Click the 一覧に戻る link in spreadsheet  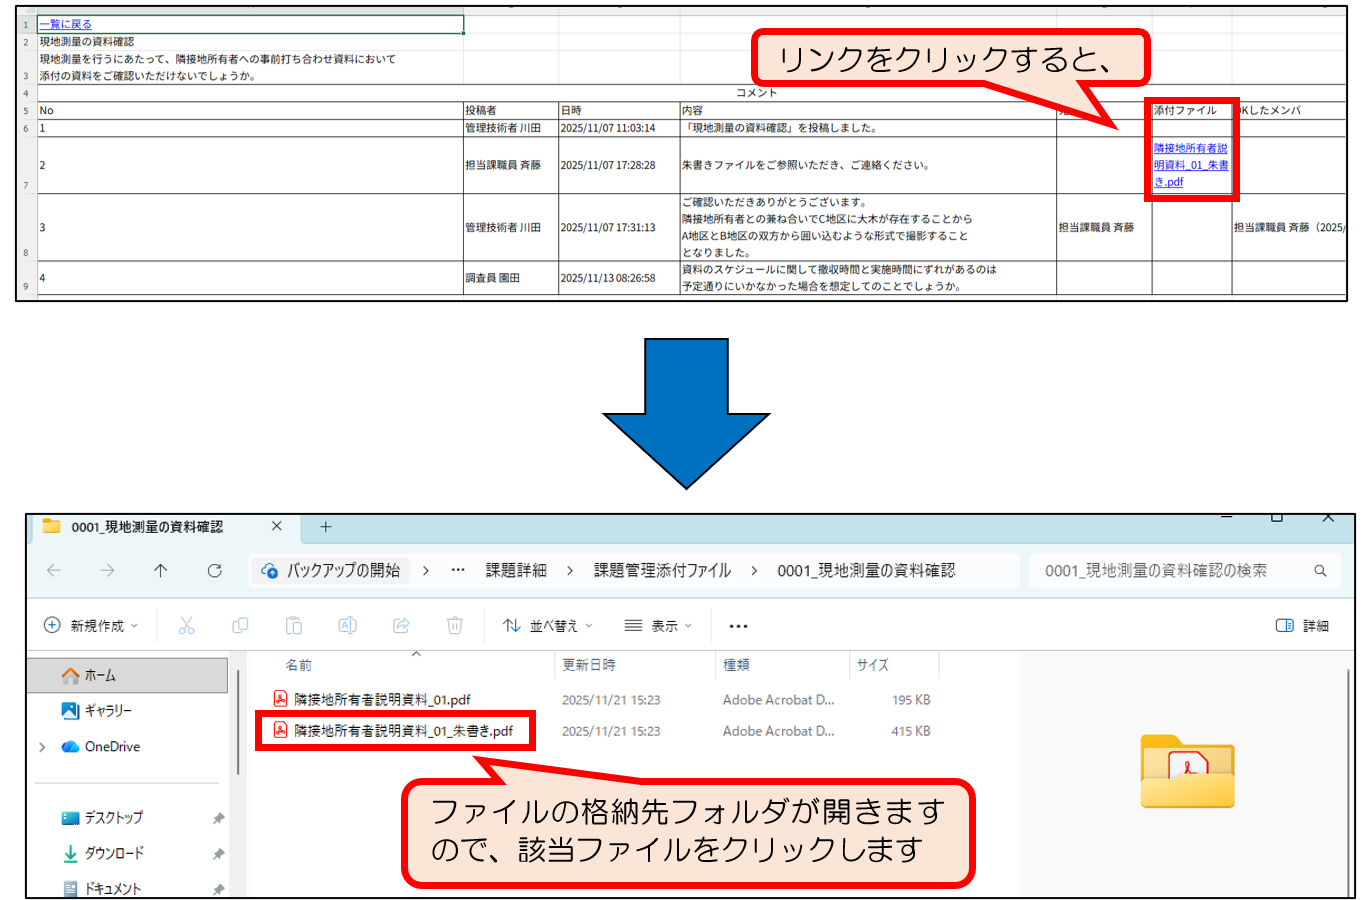pyautogui.click(x=66, y=24)
